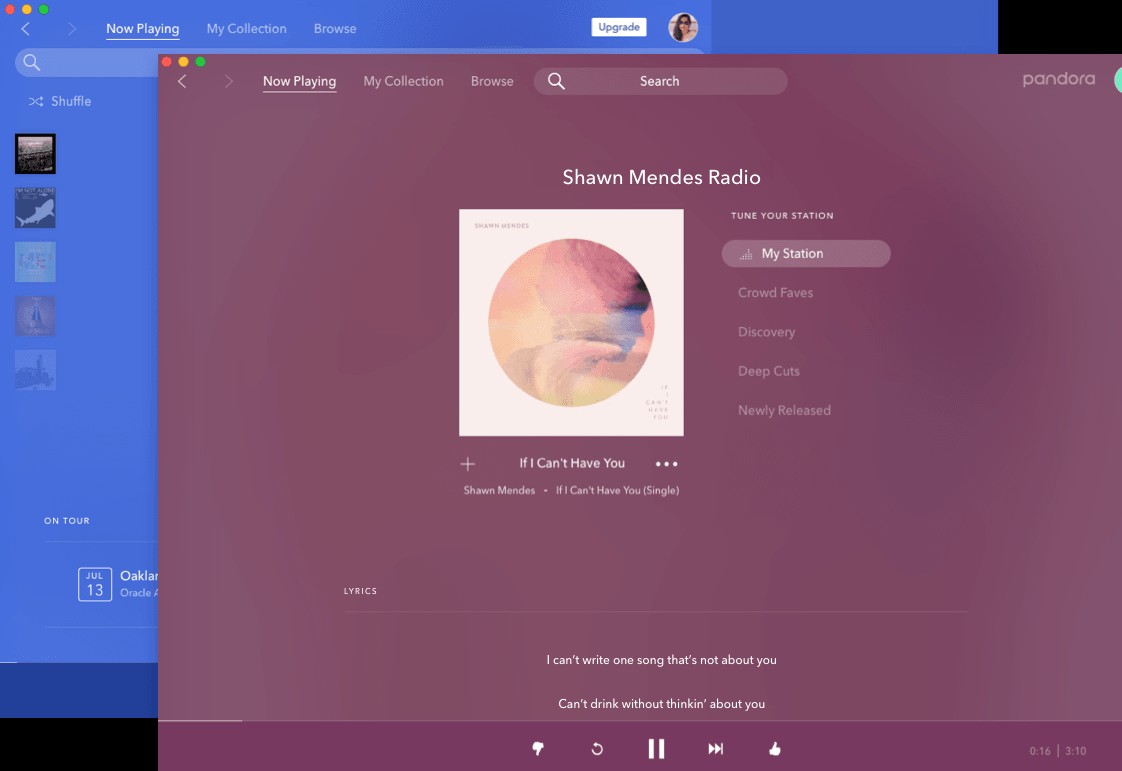Click the Upgrade button
This screenshot has width=1122, height=771.
tap(619, 27)
